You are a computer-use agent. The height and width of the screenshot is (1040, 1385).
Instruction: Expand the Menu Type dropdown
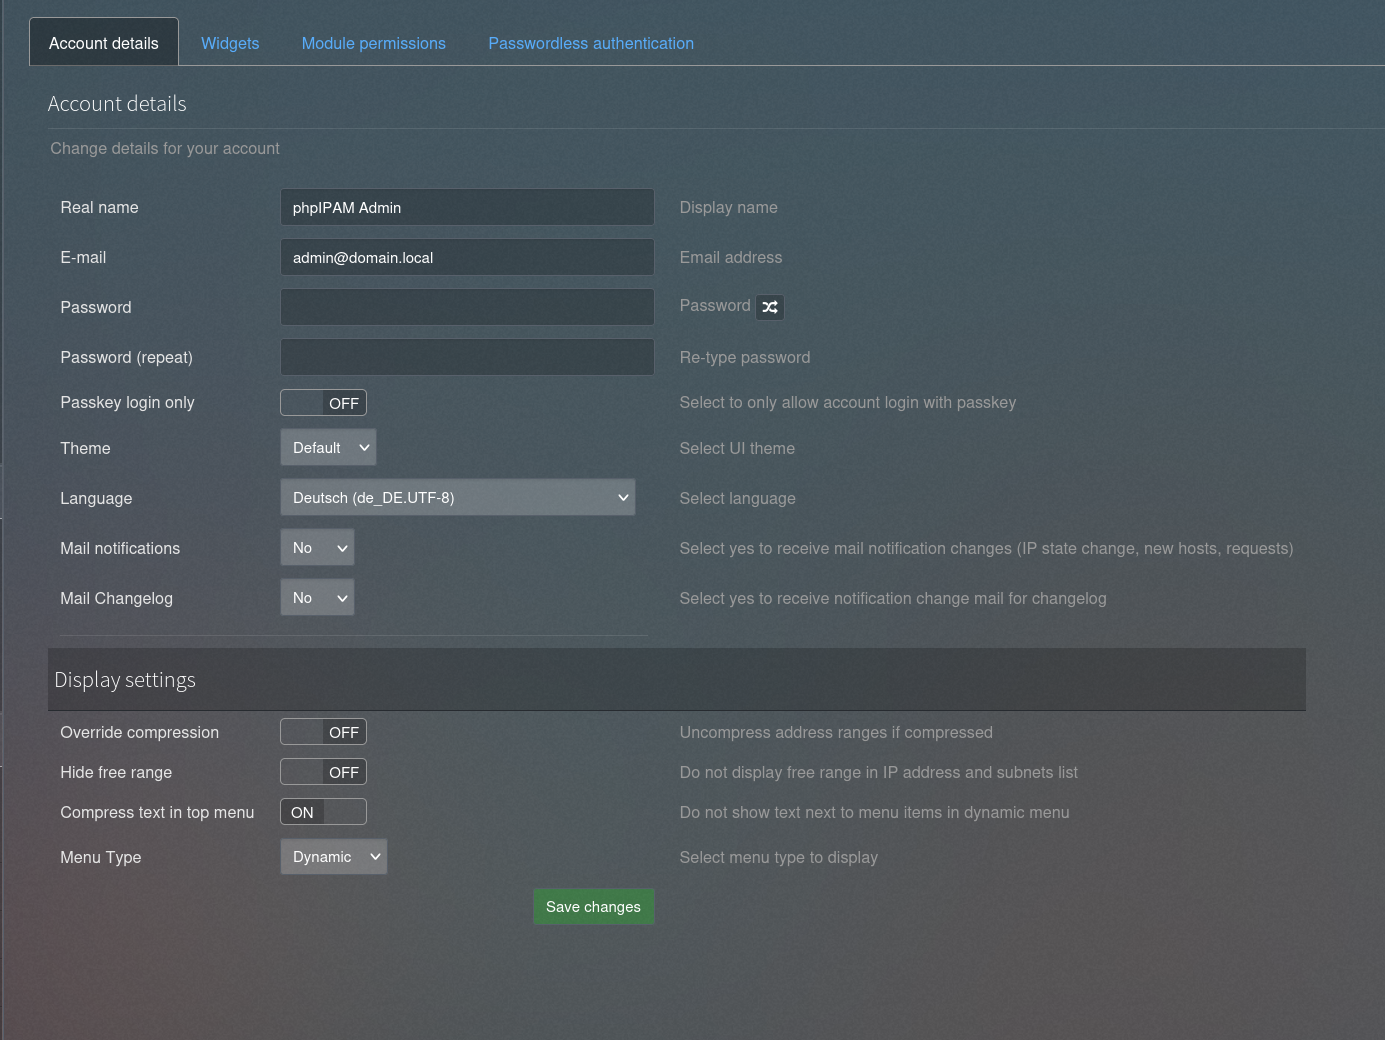tap(333, 857)
